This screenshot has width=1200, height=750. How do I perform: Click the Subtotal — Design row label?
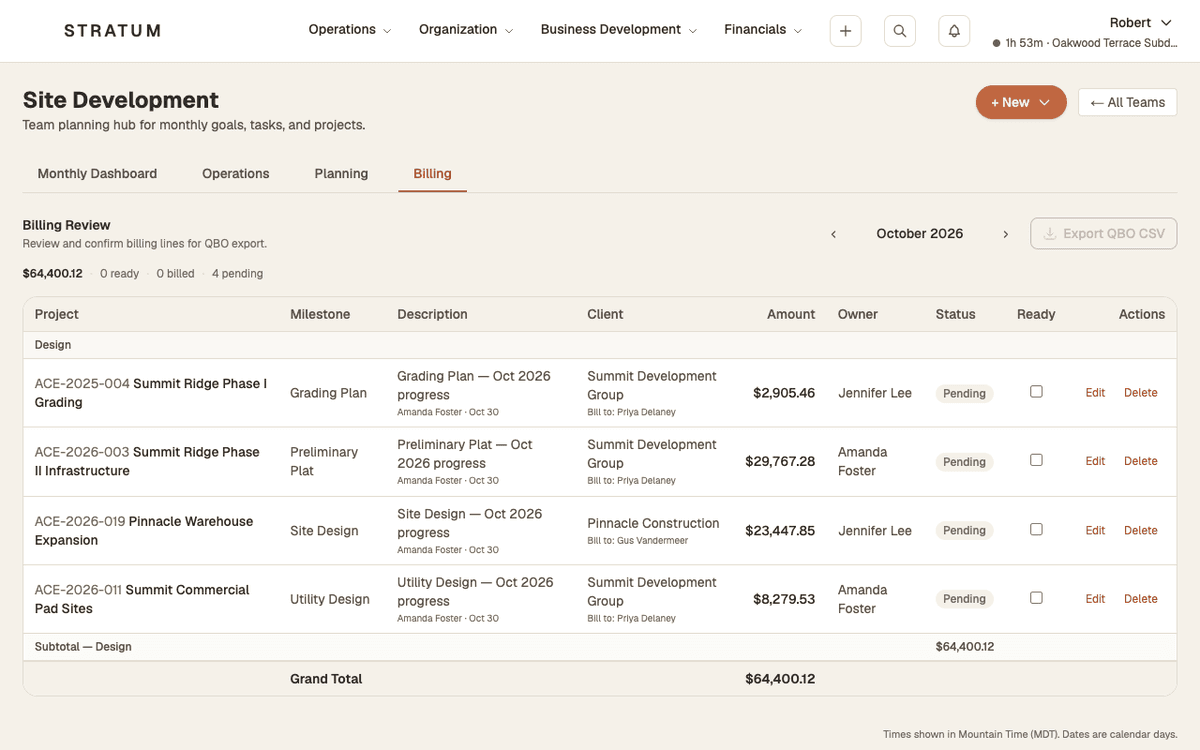click(x=83, y=647)
